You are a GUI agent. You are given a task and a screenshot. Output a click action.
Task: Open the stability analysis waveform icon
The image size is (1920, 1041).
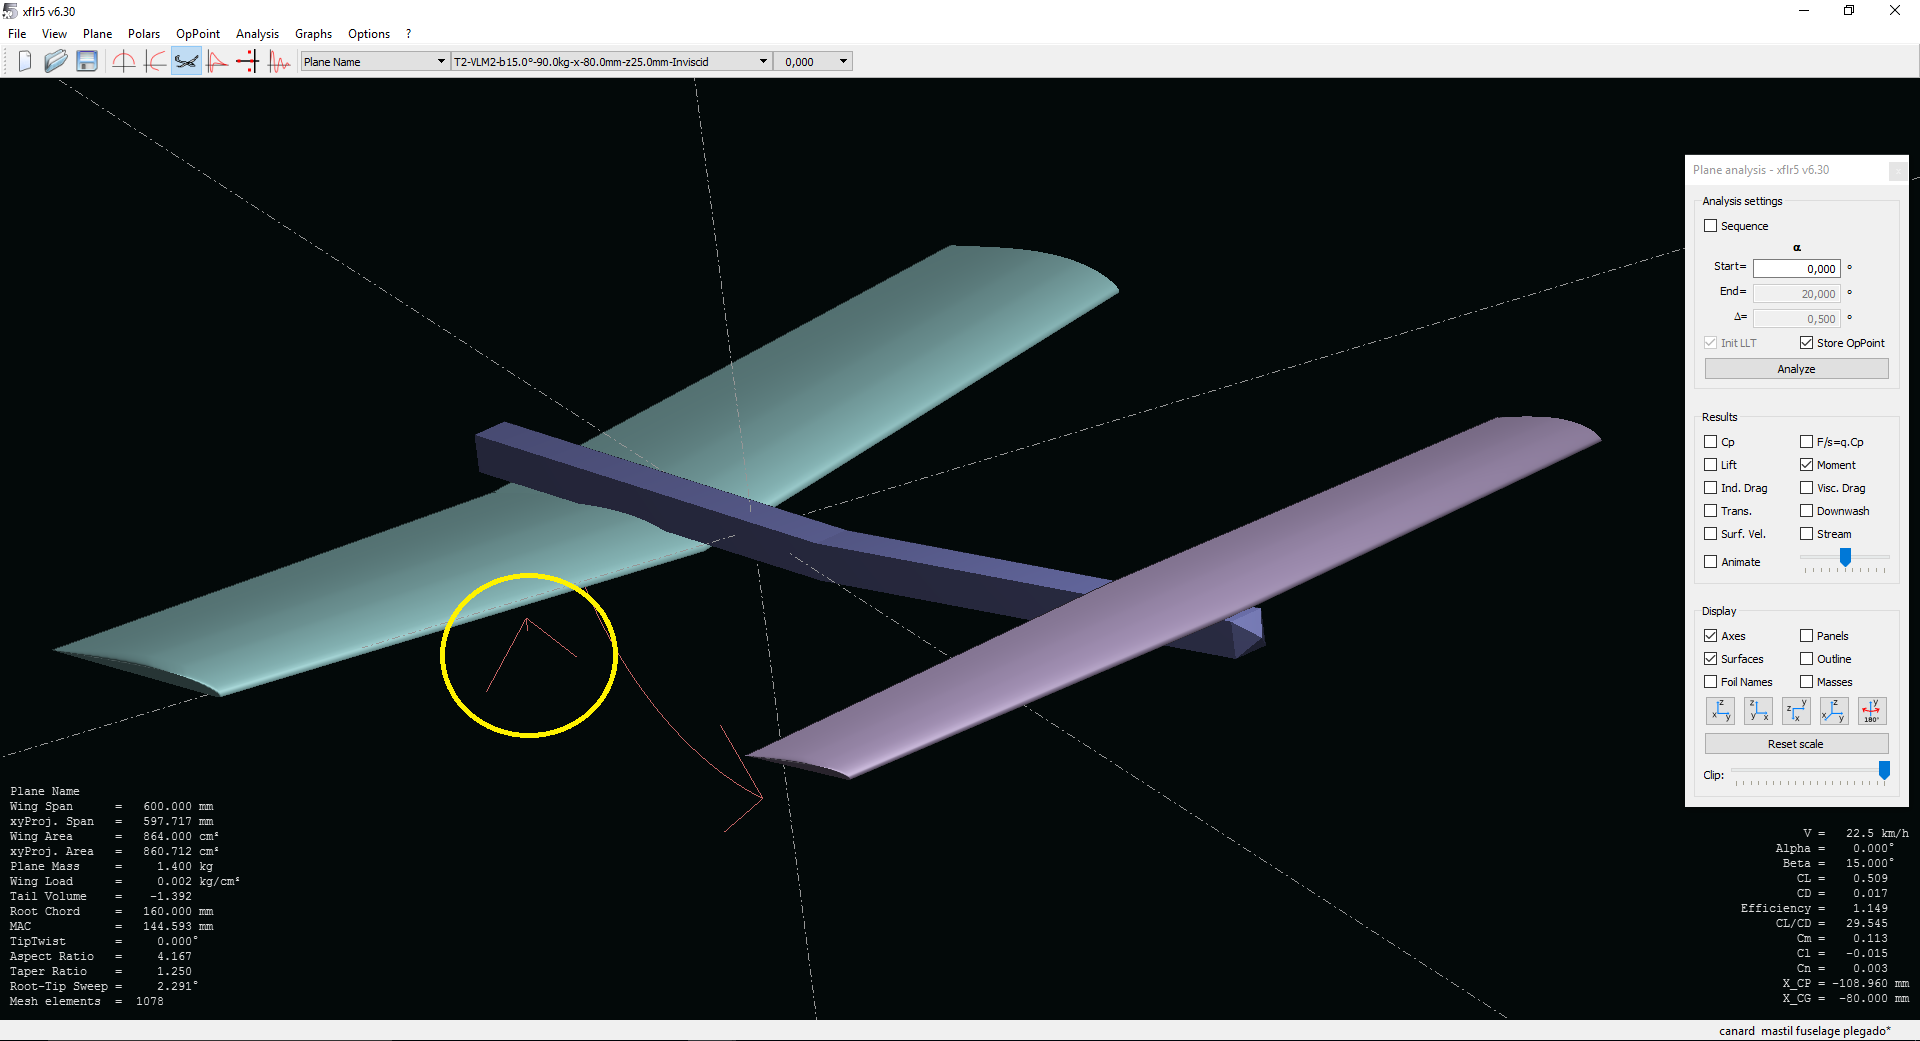point(279,62)
